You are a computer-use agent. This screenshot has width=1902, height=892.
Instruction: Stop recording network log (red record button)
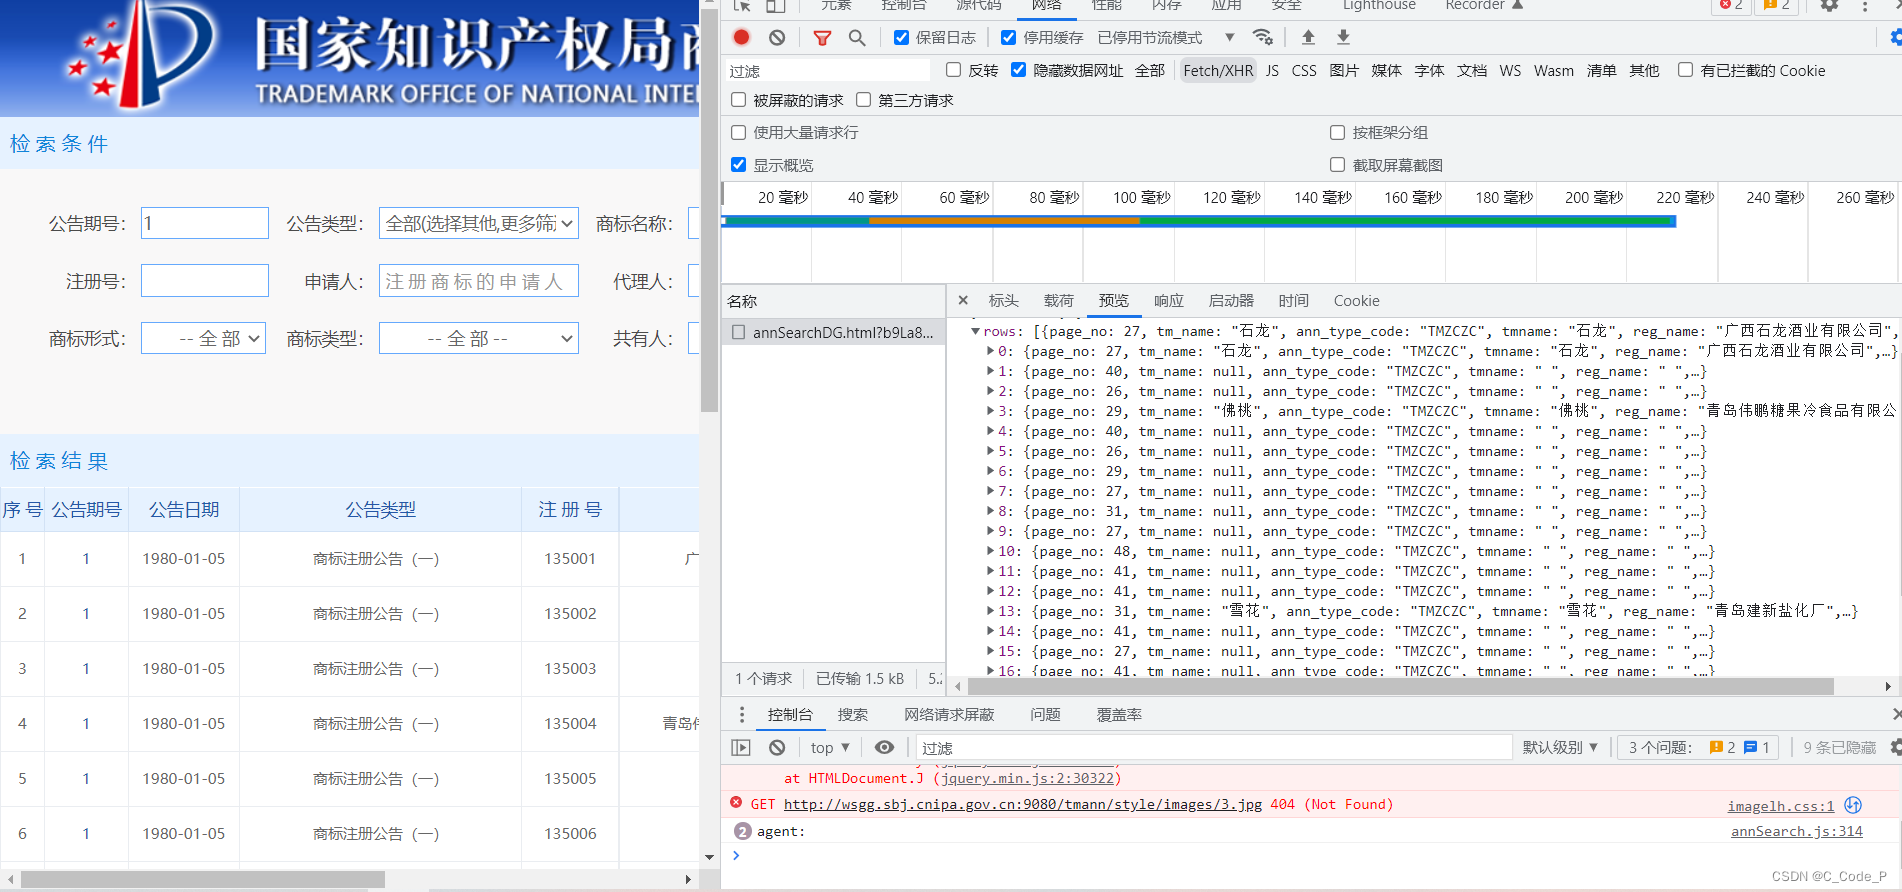click(741, 37)
